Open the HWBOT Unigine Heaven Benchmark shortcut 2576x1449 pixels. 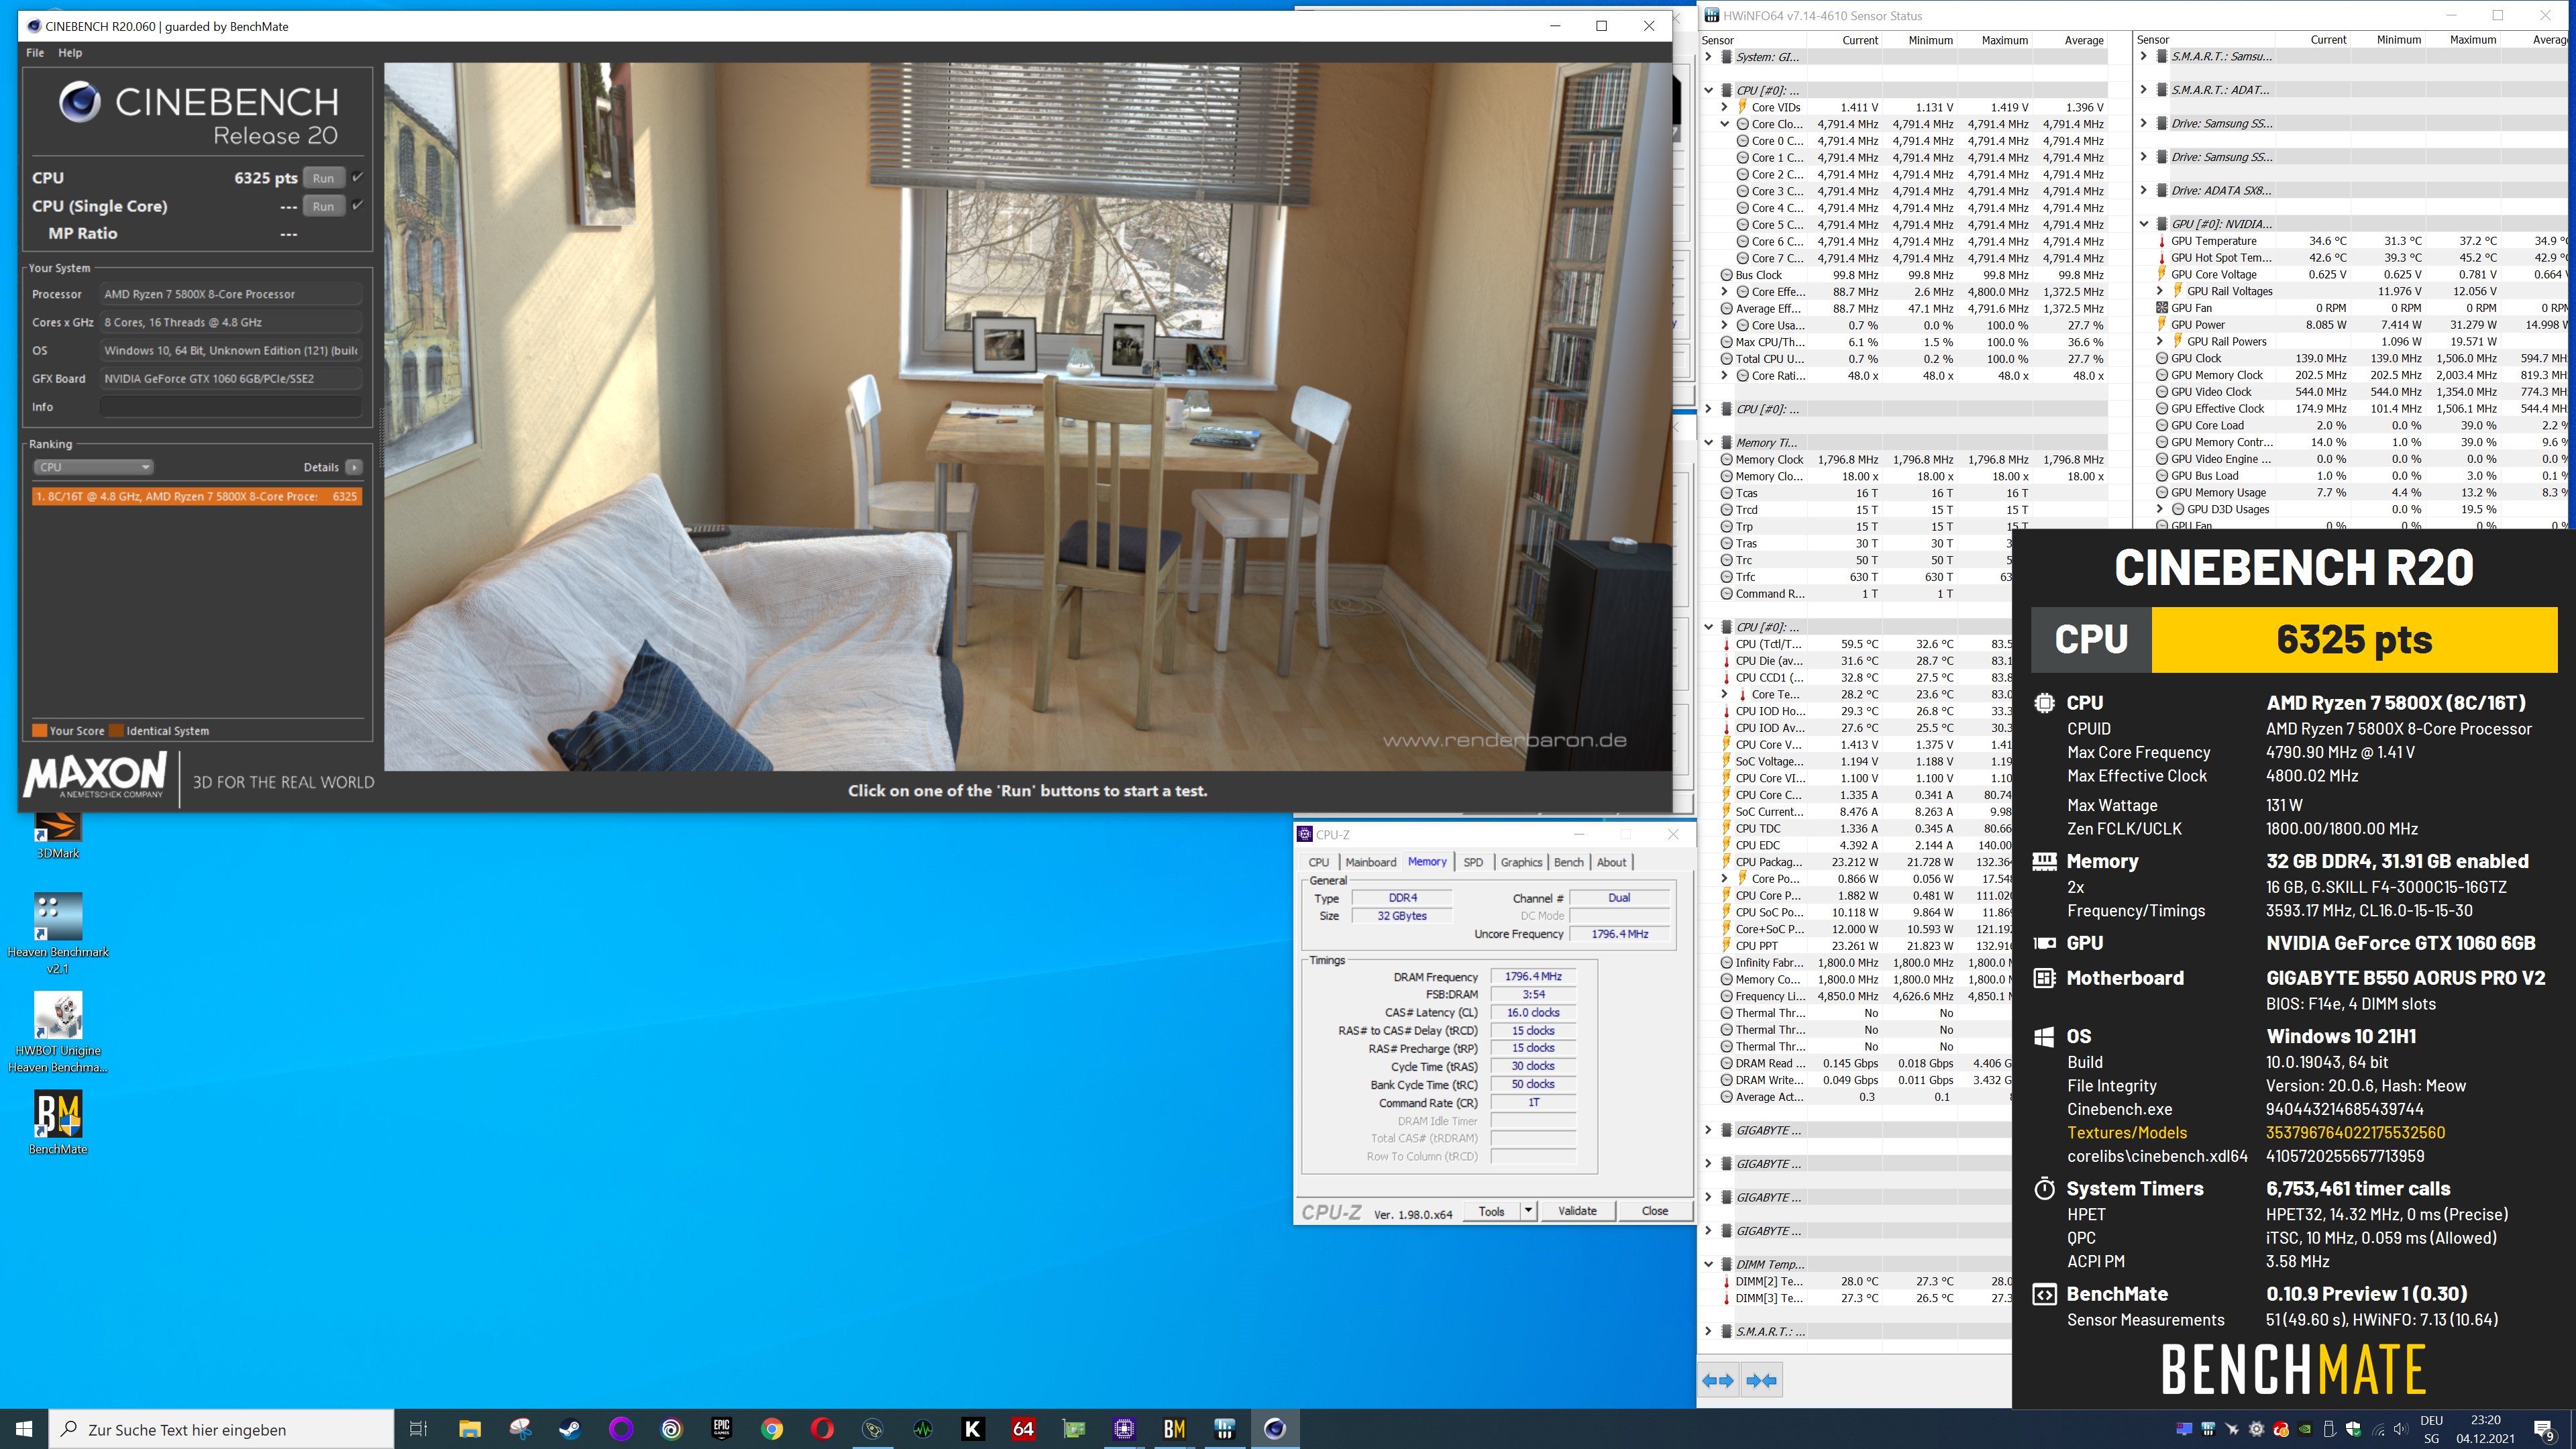point(58,1032)
